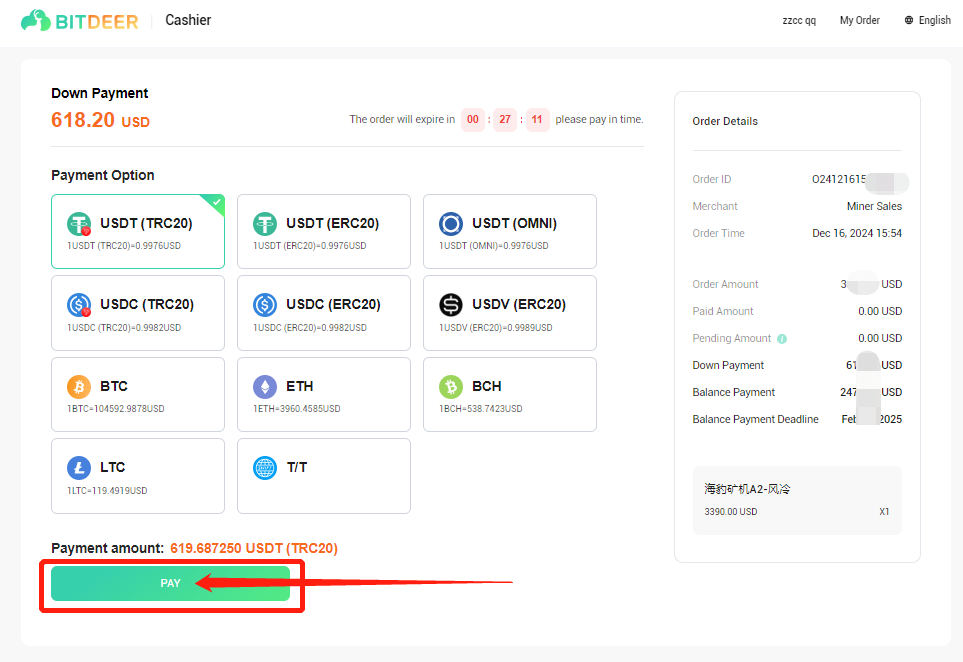Click the USDC (ERC20) coin icon
The image size is (963, 662).
click(x=265, y=305)
